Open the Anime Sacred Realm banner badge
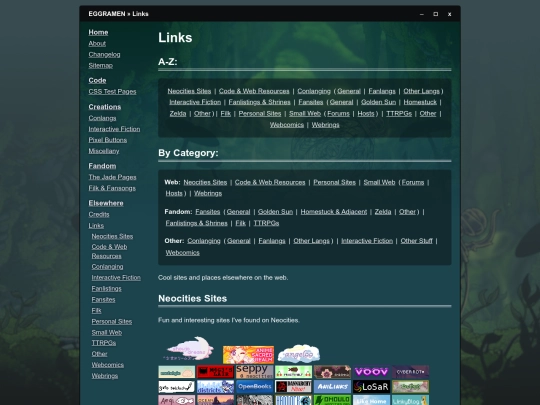The width and height of the screenshot is (540, 405). 248,355
